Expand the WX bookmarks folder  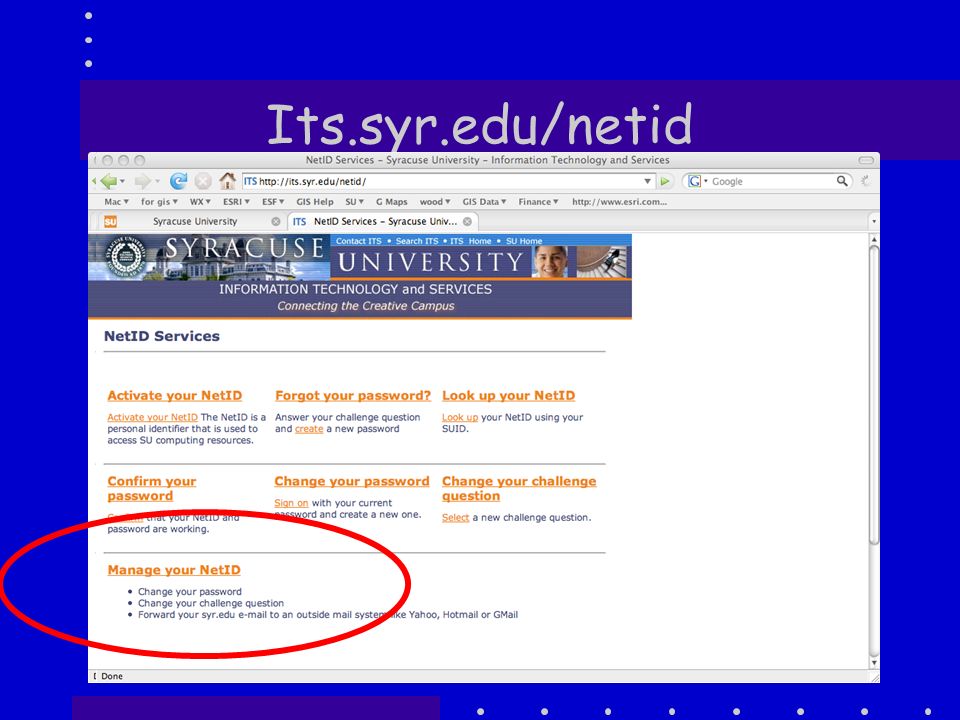pos(200,201)
